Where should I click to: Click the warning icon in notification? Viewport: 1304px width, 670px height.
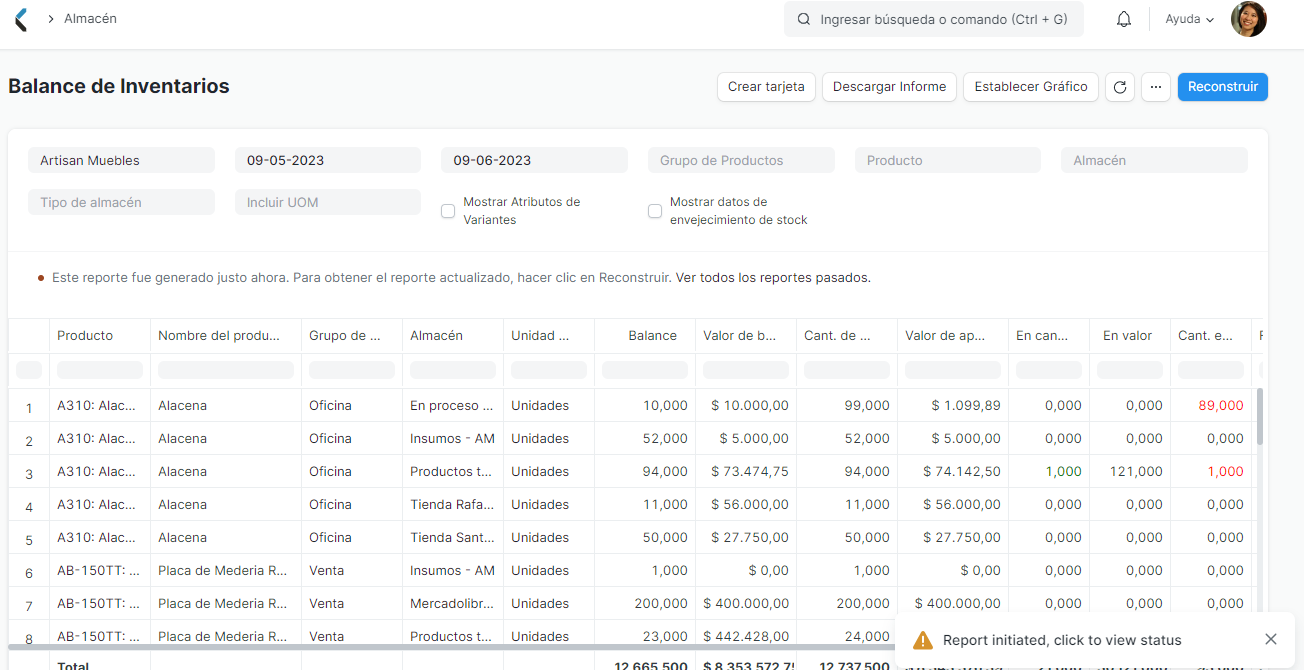(x=923, y=640)
